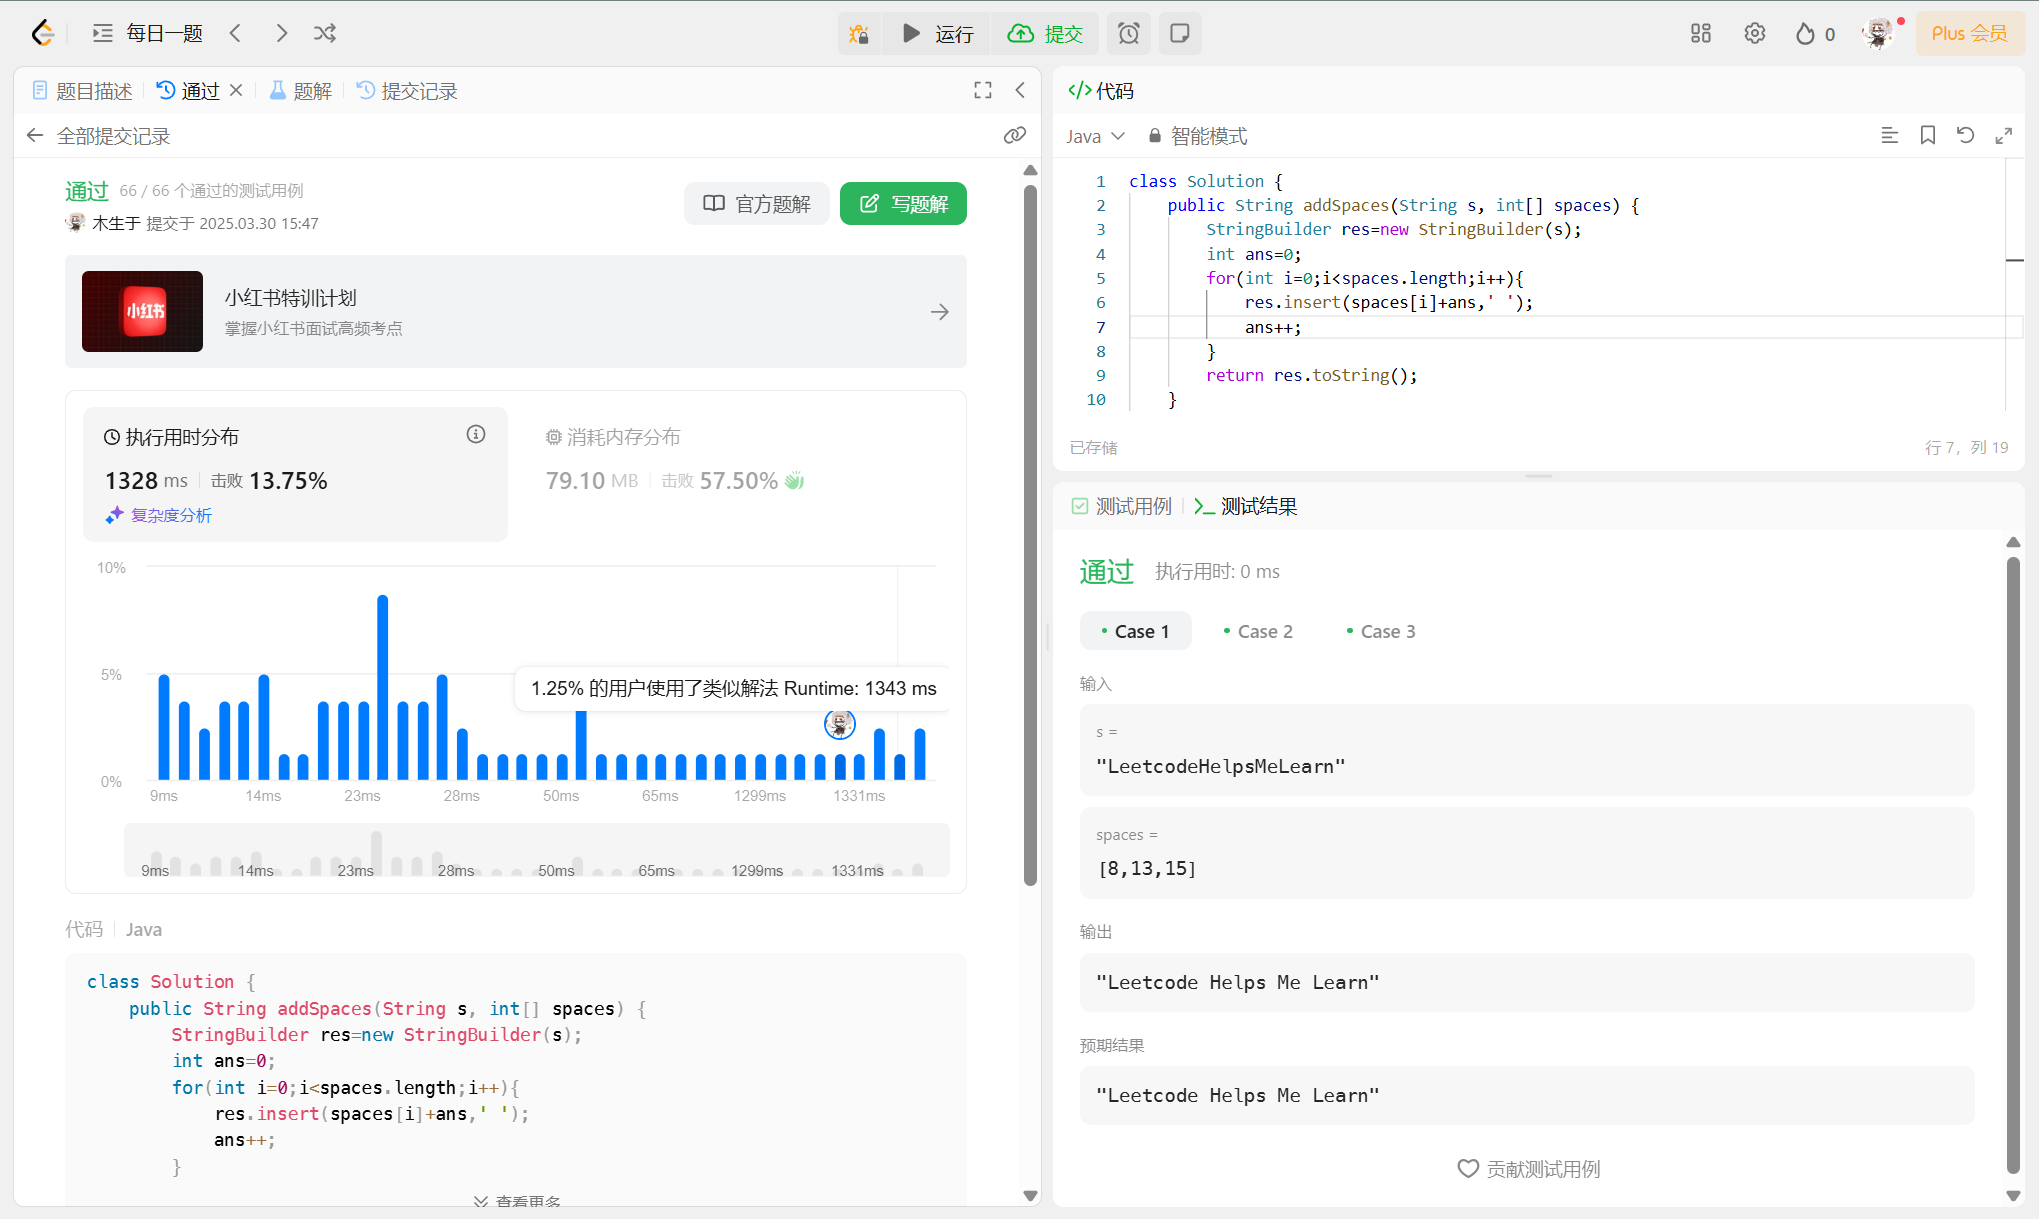Image resolution: width=2039 pixels, height=1219 pixels.
Task: Reset code with the undo arrow icon
Action: [1966, 136]
